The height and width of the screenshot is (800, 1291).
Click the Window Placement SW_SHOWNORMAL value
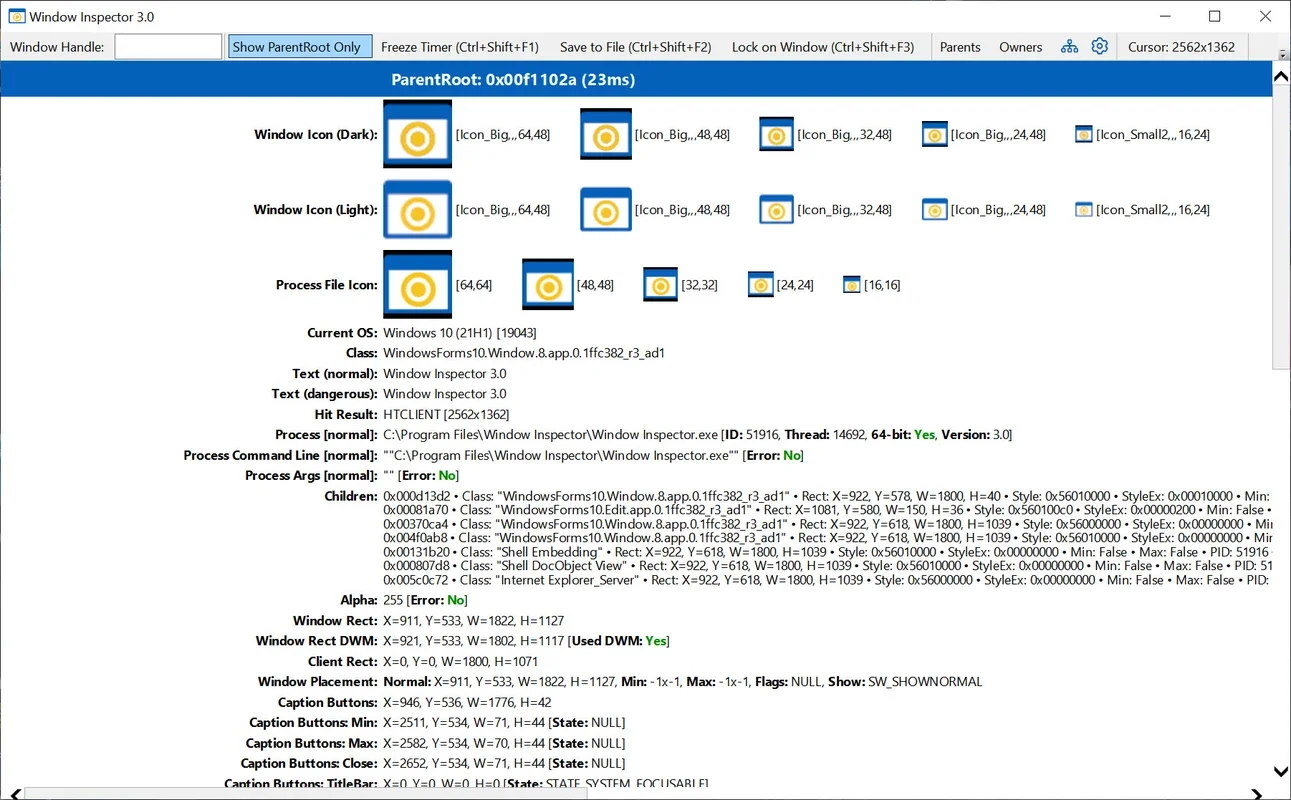[925, 682]
